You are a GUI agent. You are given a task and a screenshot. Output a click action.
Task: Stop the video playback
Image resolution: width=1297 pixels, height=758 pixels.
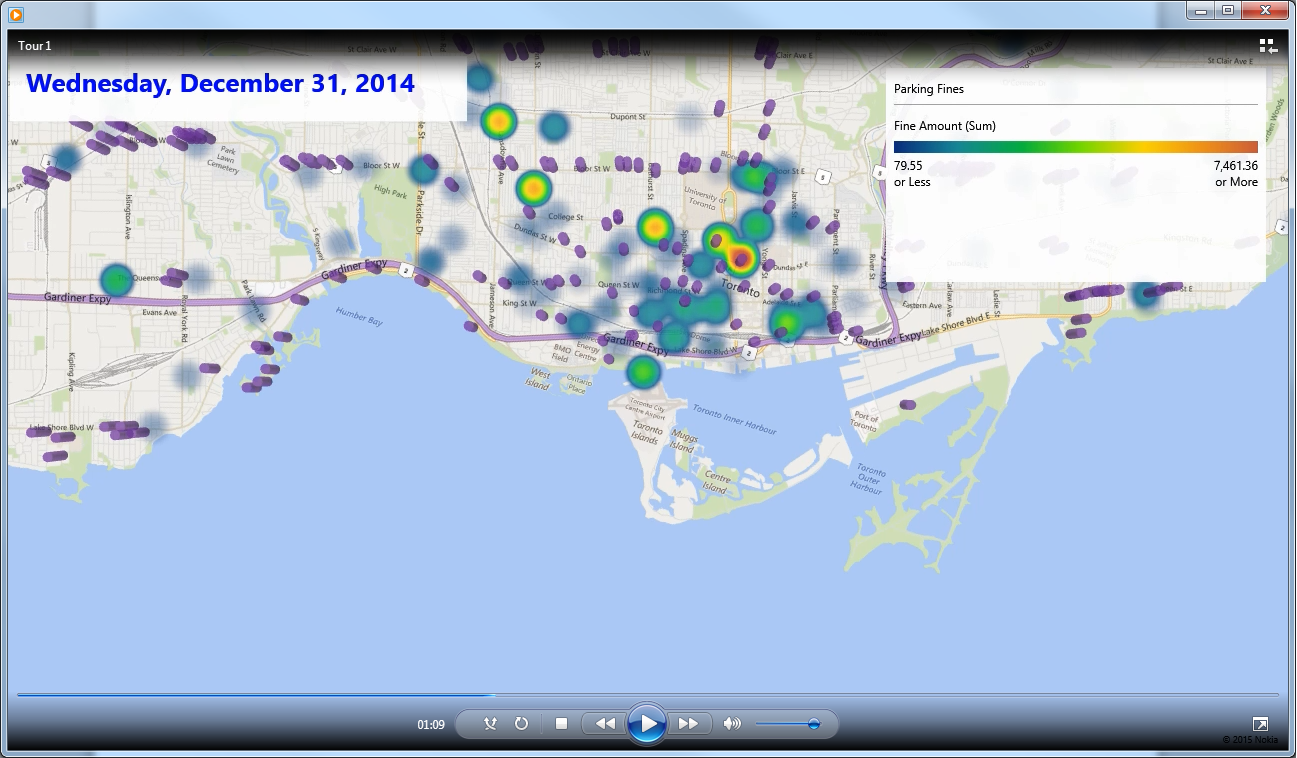click(x=561, y=723)
